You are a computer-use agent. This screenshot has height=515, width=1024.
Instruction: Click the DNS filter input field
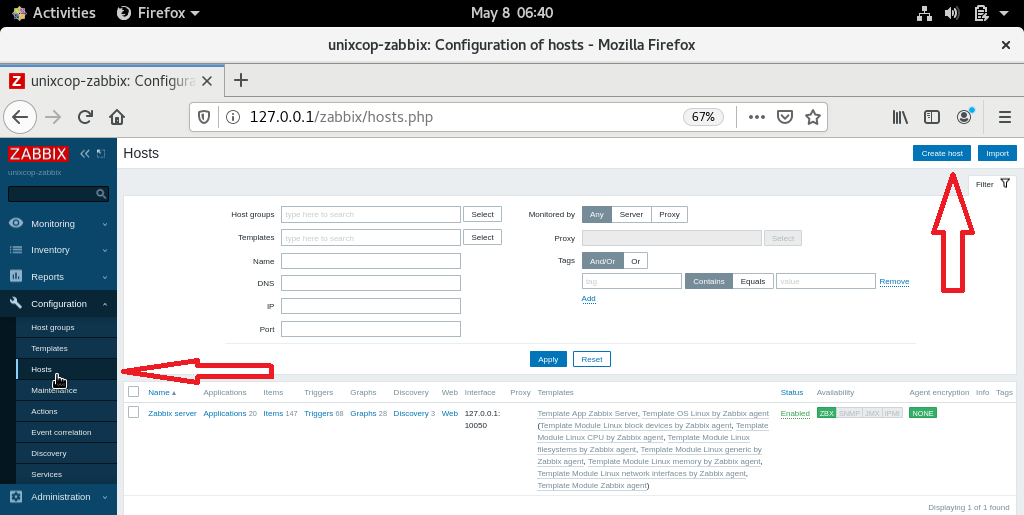click(371, 283)
